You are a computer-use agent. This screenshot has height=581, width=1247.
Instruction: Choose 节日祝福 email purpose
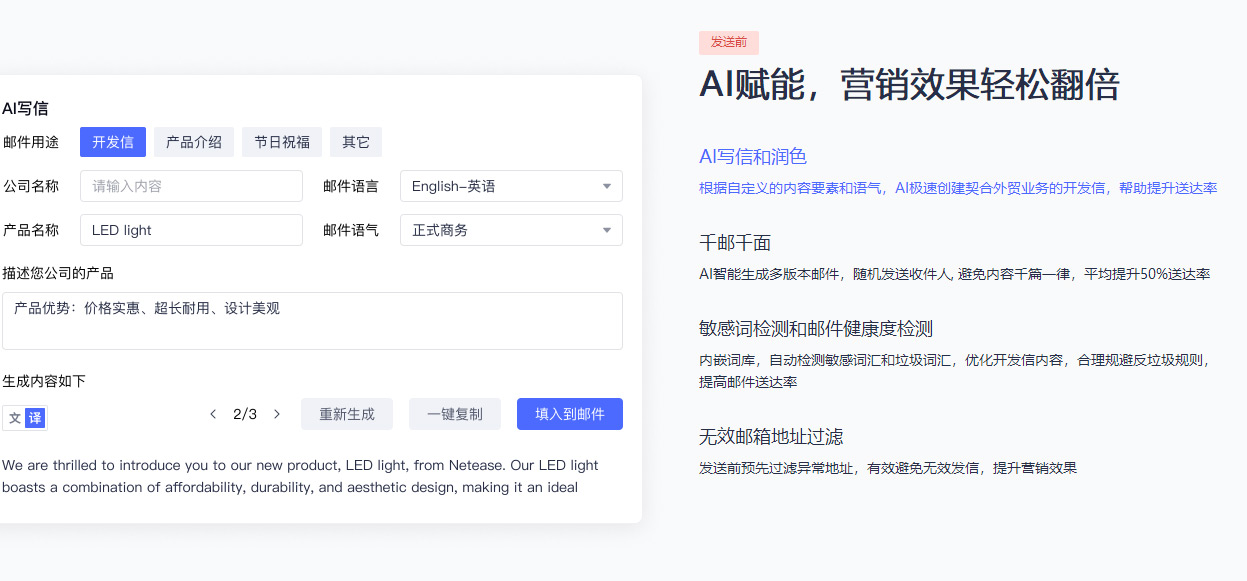click(x=282, y=142)
